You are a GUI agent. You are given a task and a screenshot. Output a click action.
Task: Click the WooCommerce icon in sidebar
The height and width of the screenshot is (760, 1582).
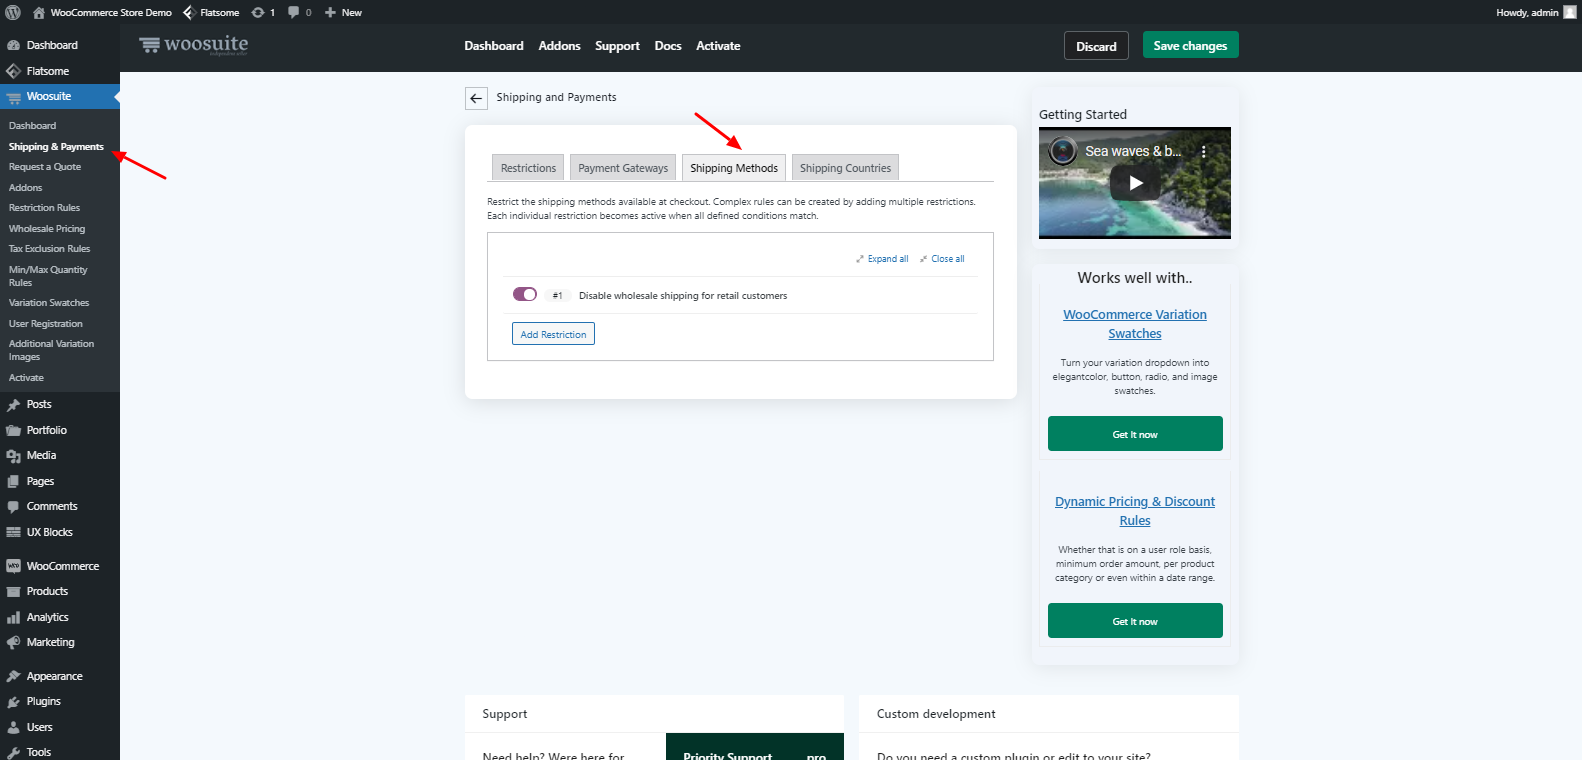coord(13,566)
